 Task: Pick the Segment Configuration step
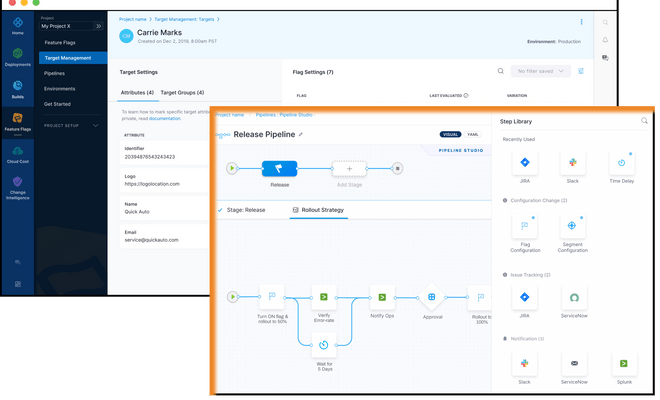point(573,228)
